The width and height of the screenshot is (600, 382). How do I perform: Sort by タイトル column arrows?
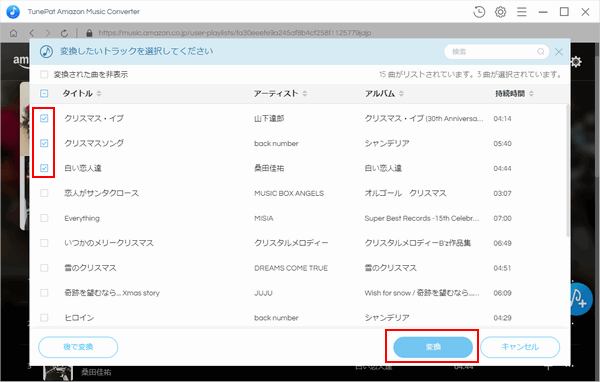(x=99, y=93)
